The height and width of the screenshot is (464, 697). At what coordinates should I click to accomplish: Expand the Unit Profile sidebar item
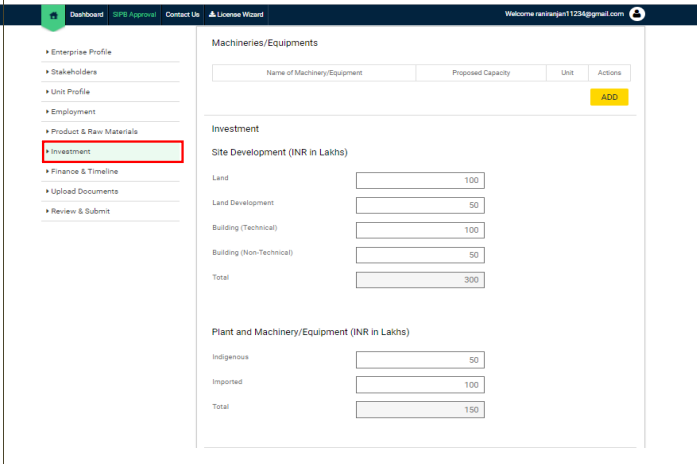click(70, 91)
